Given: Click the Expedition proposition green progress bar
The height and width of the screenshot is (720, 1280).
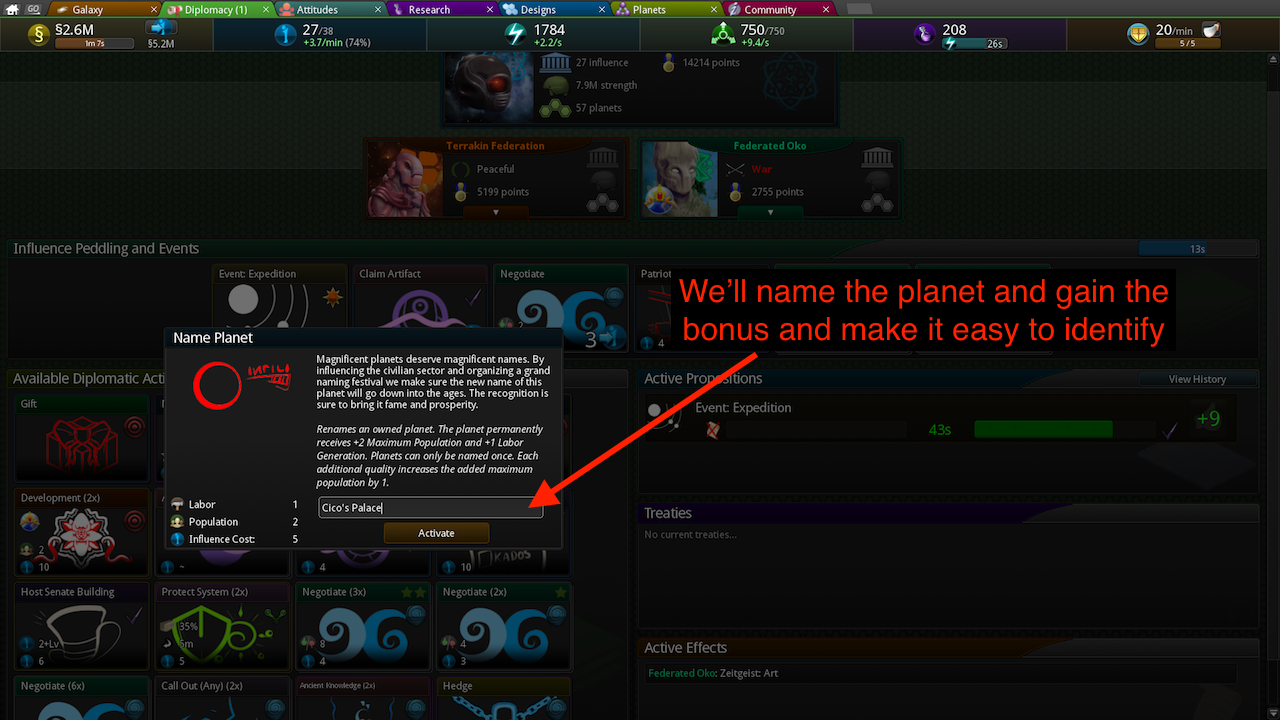Looking at the screenshot, I should point(1043,429).
